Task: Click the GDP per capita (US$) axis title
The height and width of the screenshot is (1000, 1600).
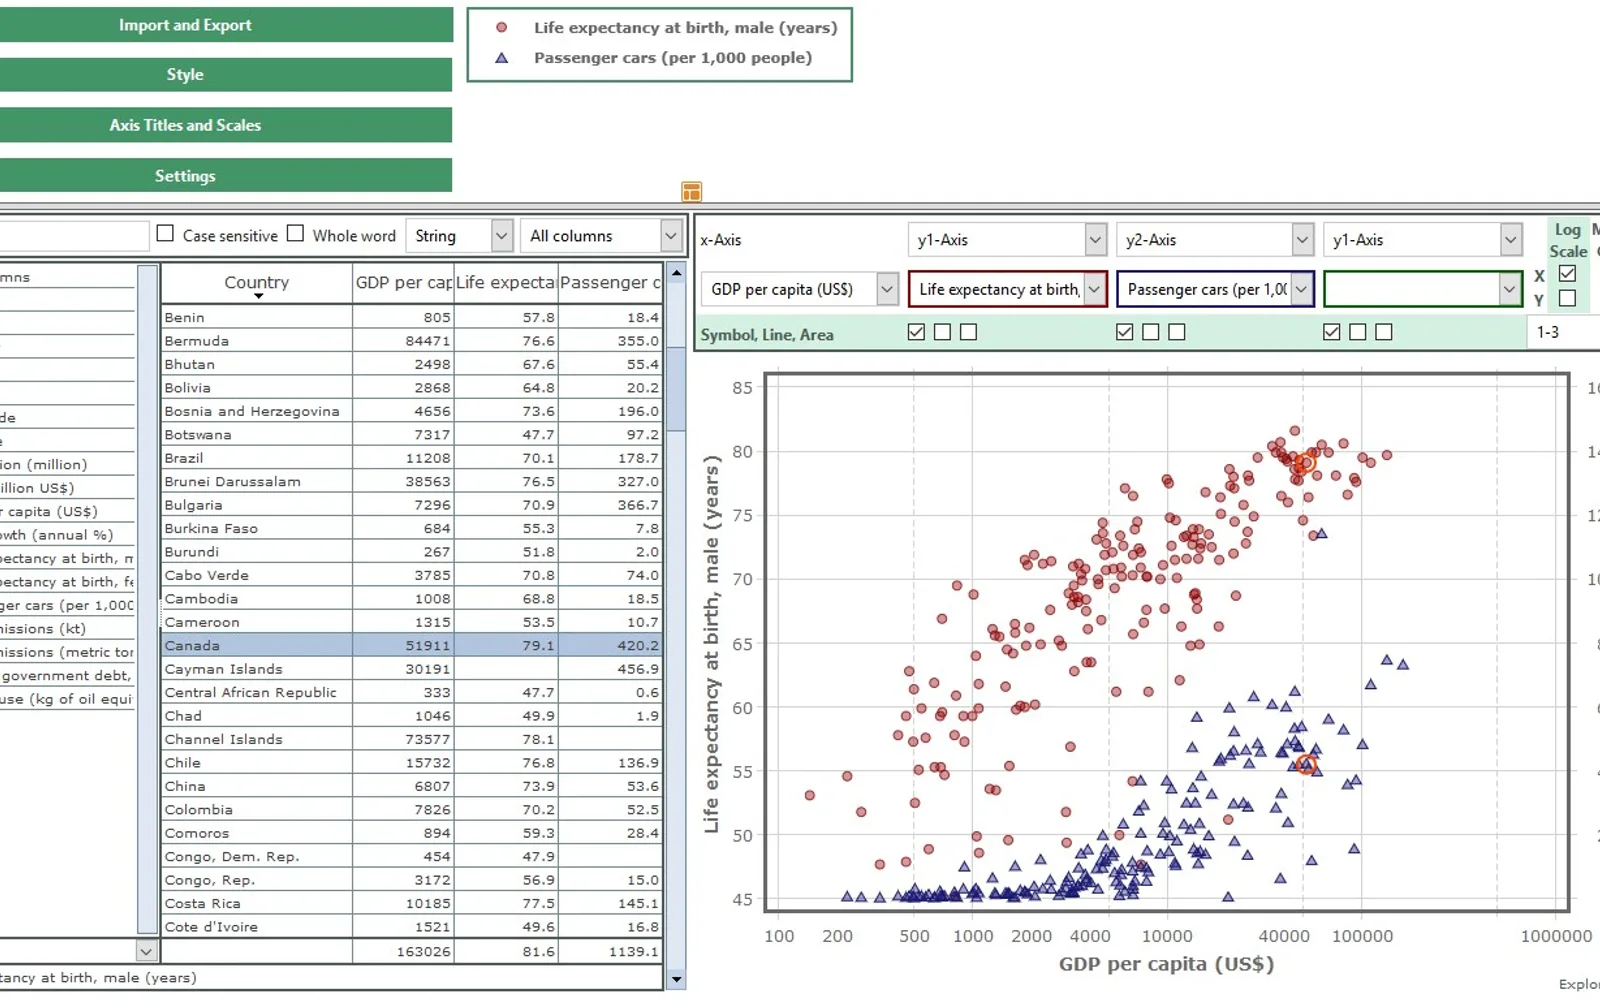Action: coord(1166,964)
